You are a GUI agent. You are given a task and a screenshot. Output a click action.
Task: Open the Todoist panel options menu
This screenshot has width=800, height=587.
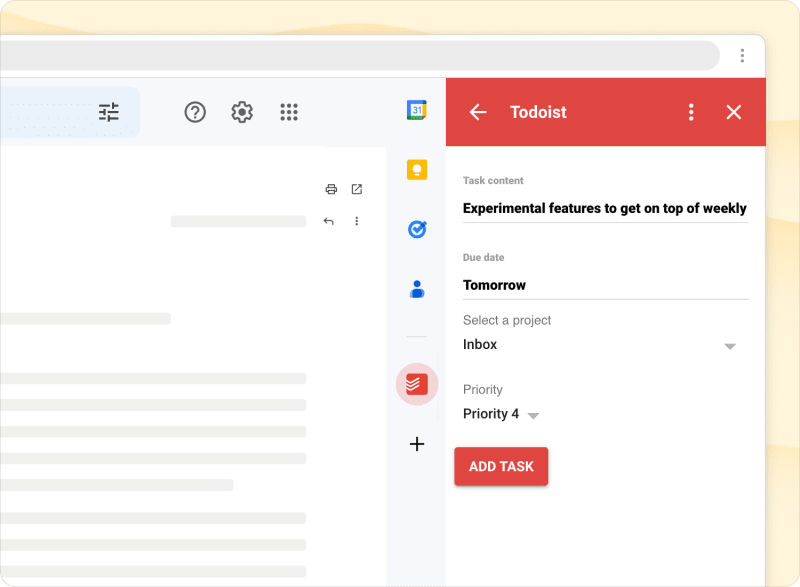click(x=690, y=112)
